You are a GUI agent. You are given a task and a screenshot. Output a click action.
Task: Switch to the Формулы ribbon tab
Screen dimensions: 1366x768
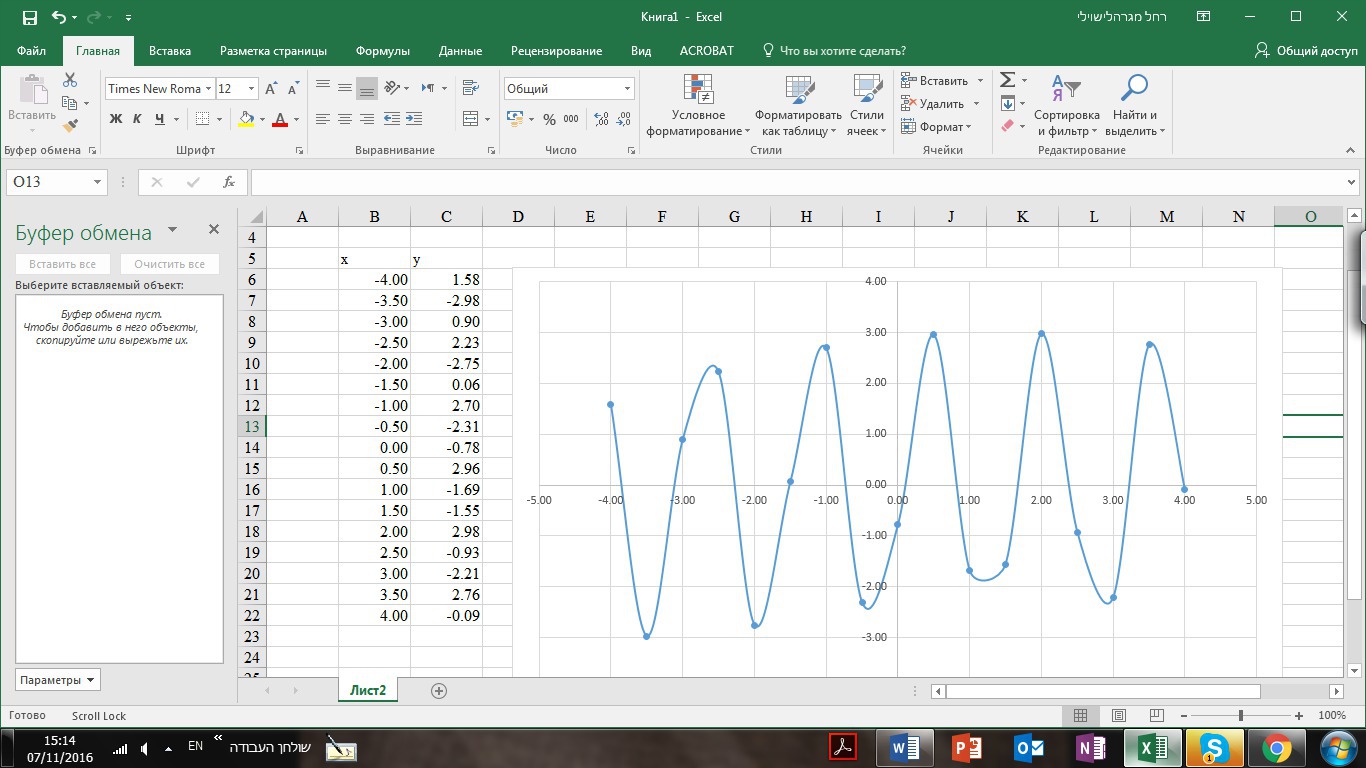[x=382, y=51]
